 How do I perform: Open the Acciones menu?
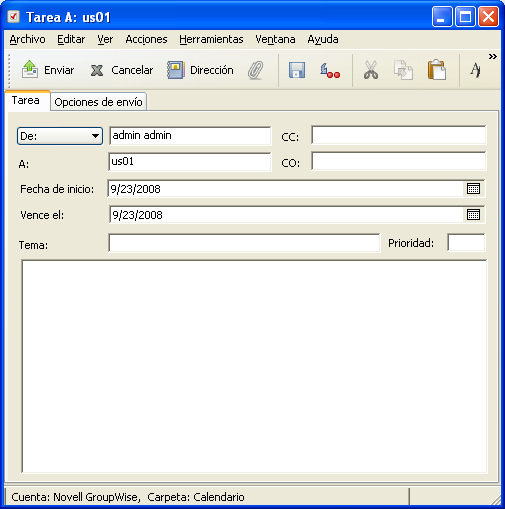point(146,39)
